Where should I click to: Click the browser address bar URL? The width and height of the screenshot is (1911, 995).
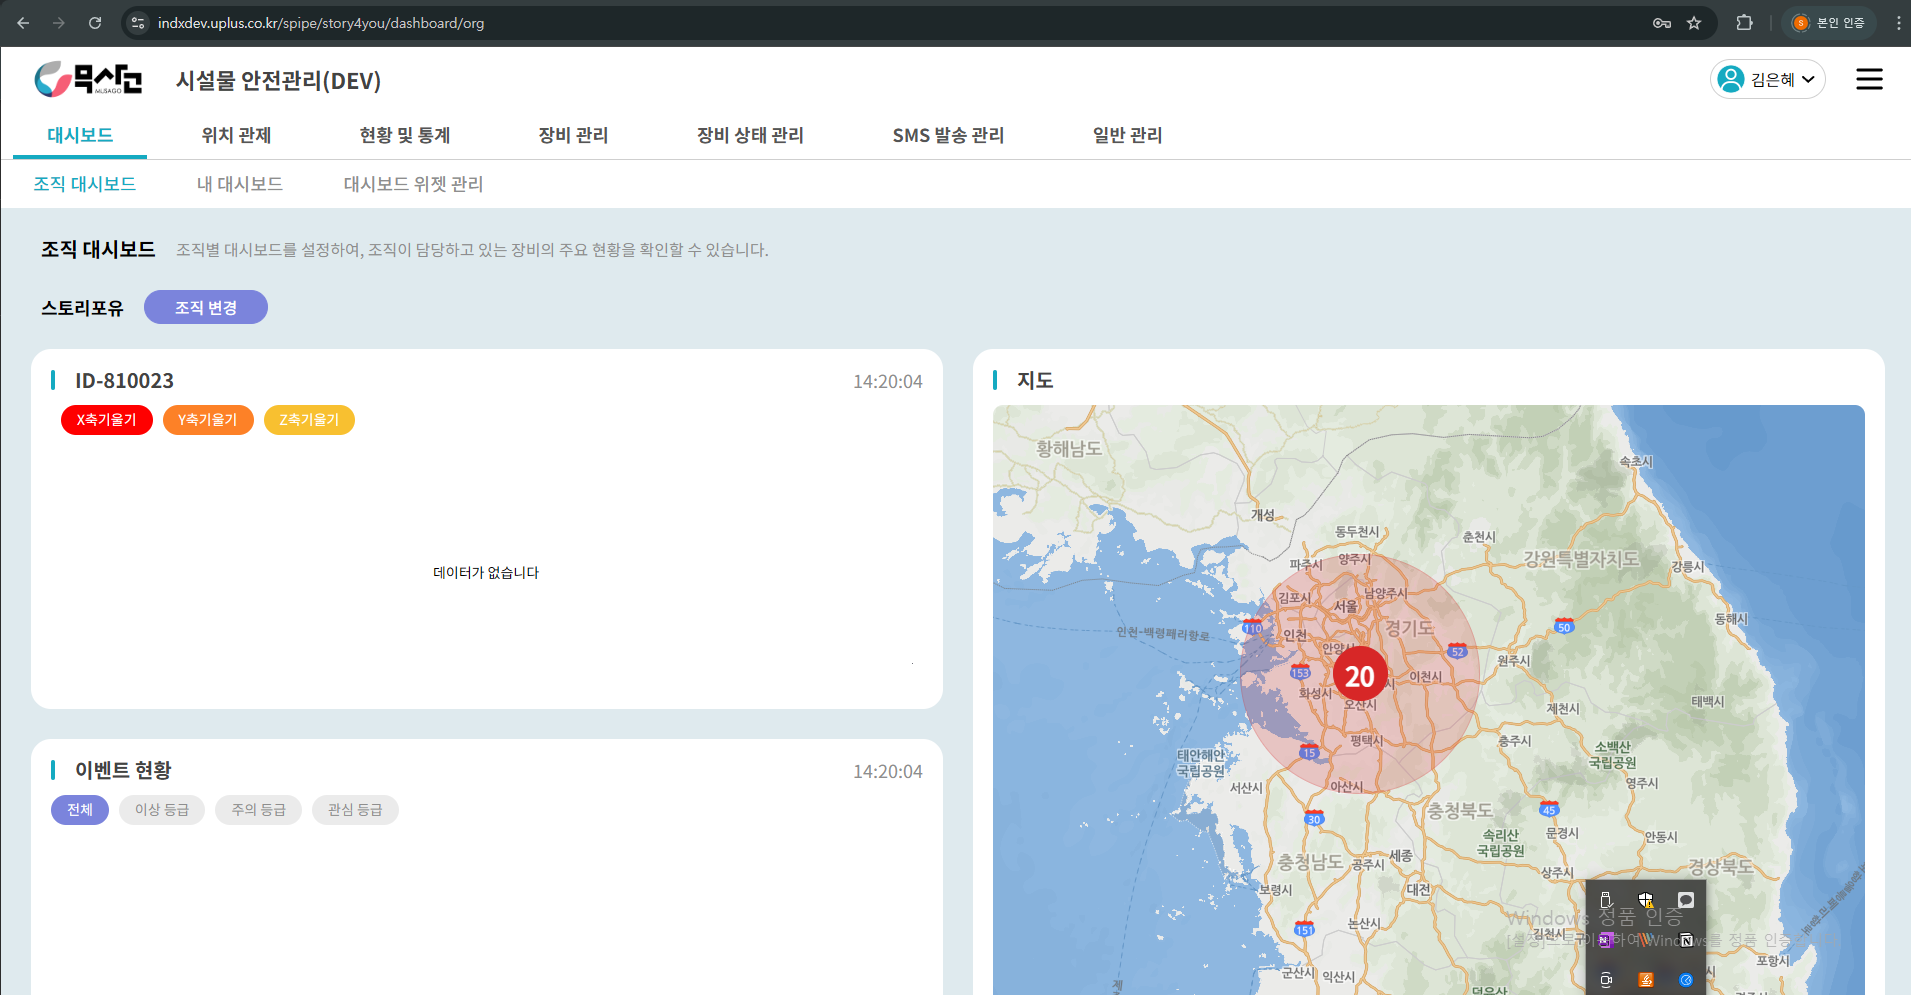coord(321,23)
